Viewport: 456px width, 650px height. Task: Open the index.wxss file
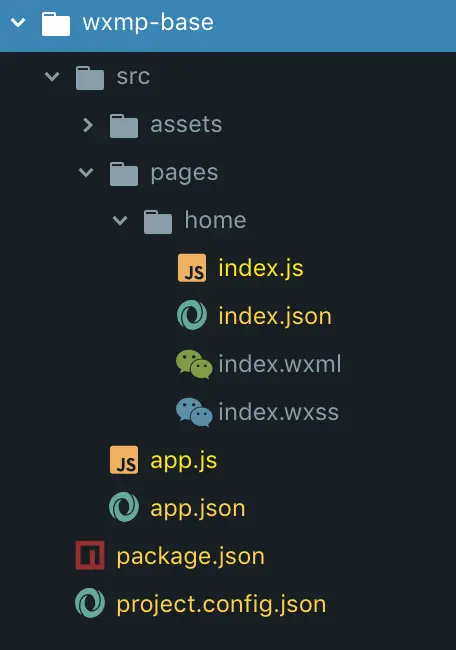point(279,412)
